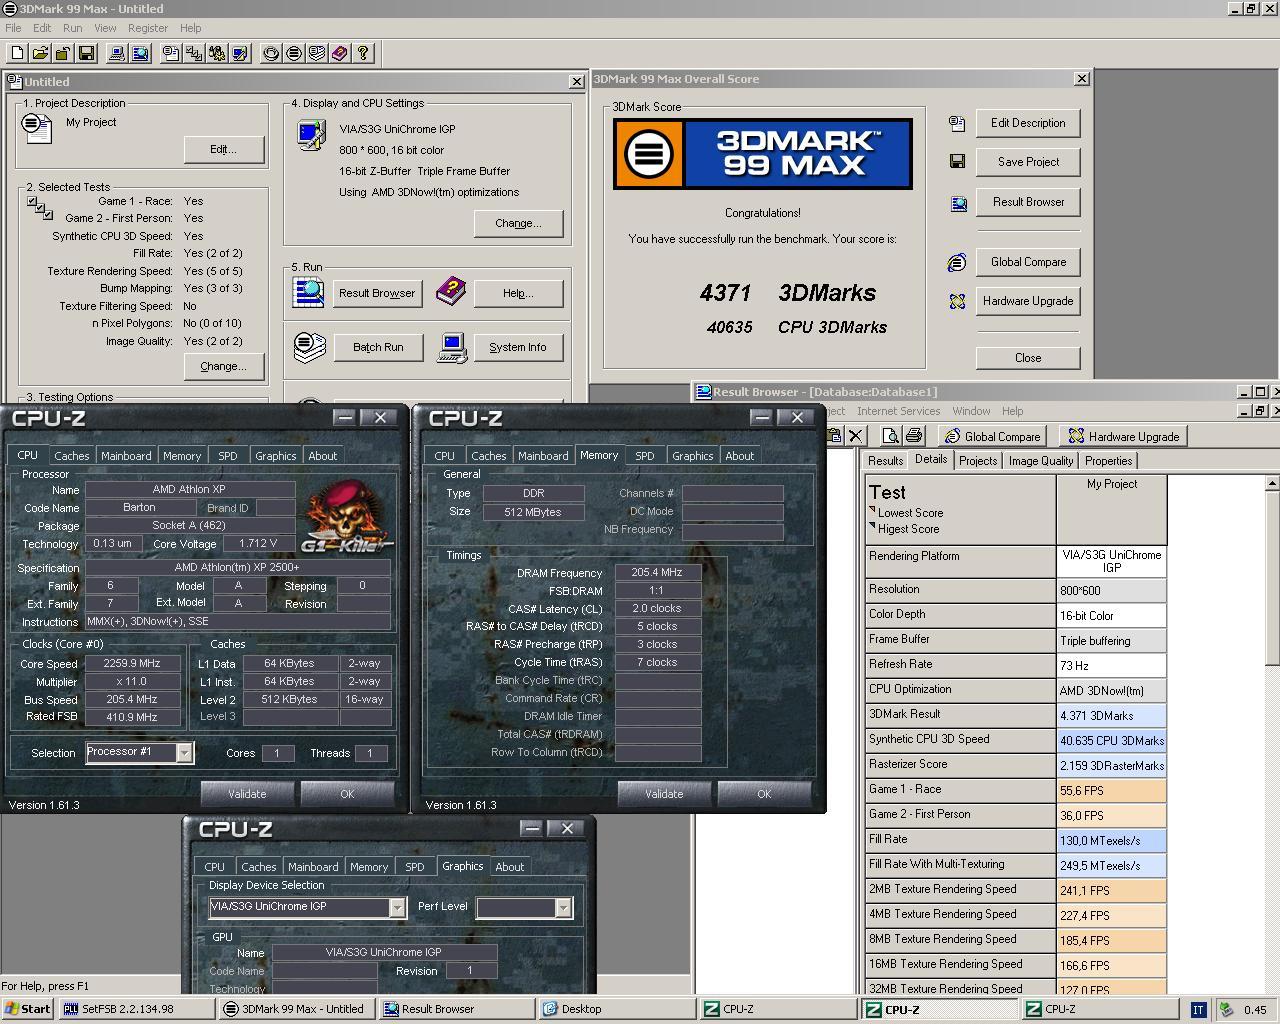Click Close button in Overall Score window
Screen dimensions: 1280x1024
1028,358
